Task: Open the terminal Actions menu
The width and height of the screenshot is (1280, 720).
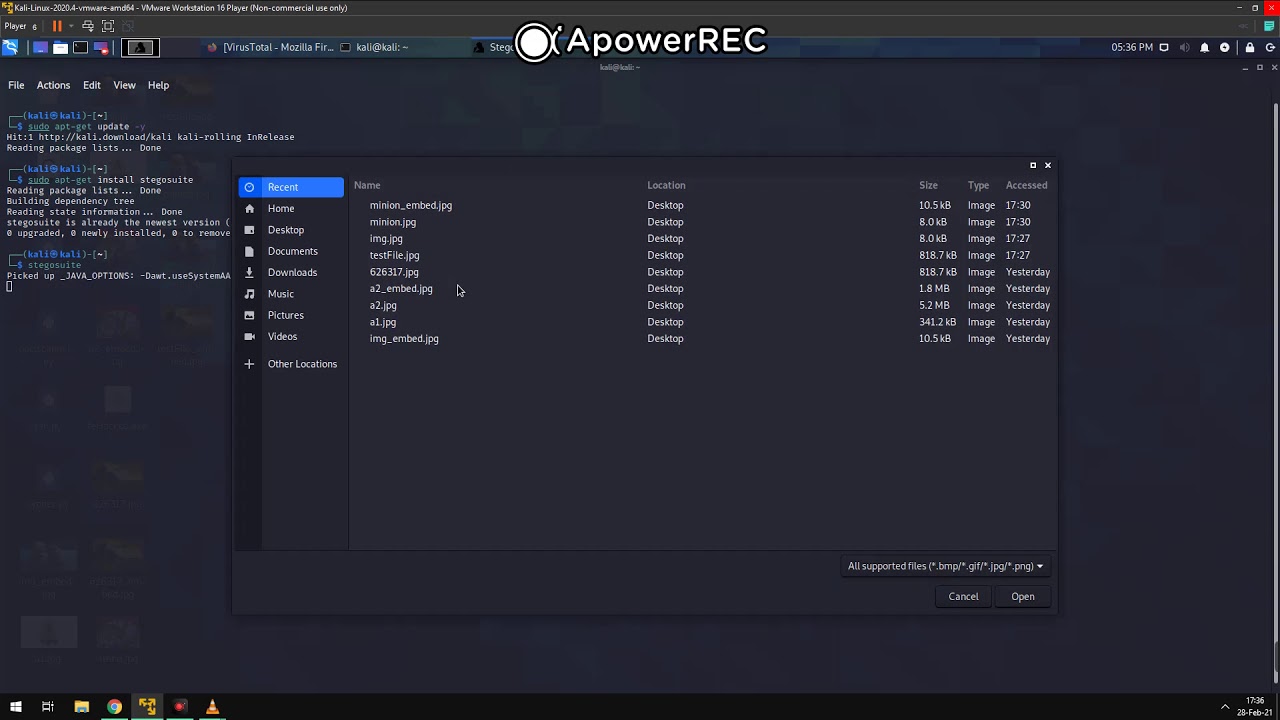Action: [x=53, y=85]
